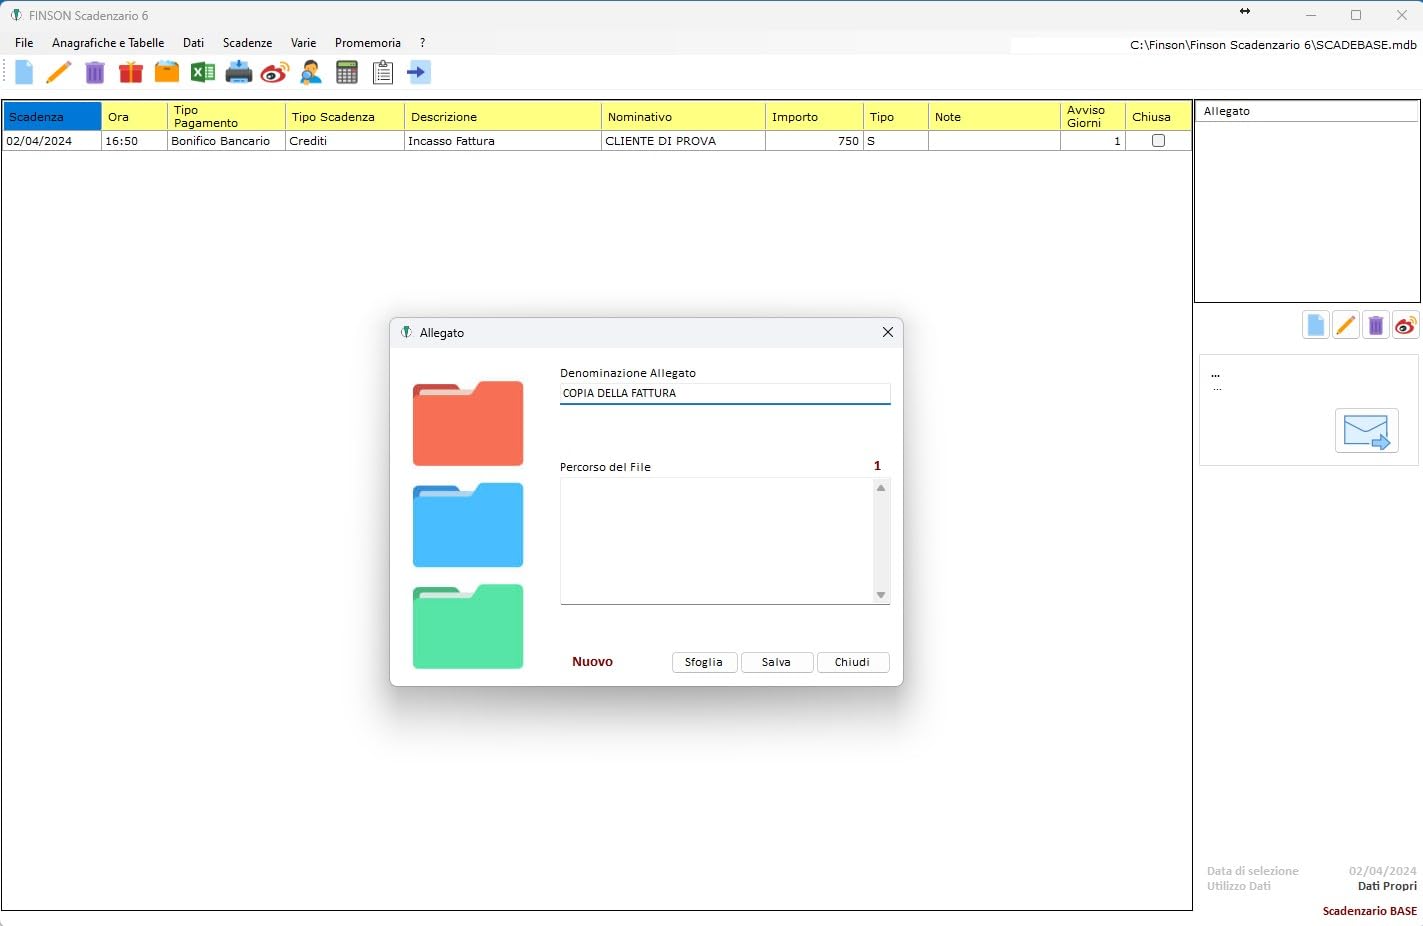Click the Importo column header
This screenshot has width=1423, height=926.
pos(814,116)
